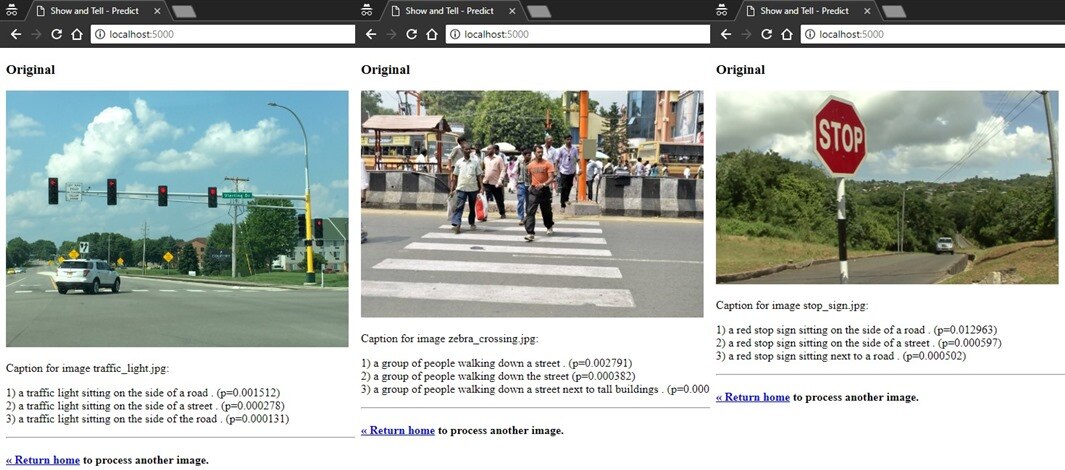The width and height of the screenshot is (1065, 470).
Task: Close the tab in left browser window
Action: tap(158, 12)
